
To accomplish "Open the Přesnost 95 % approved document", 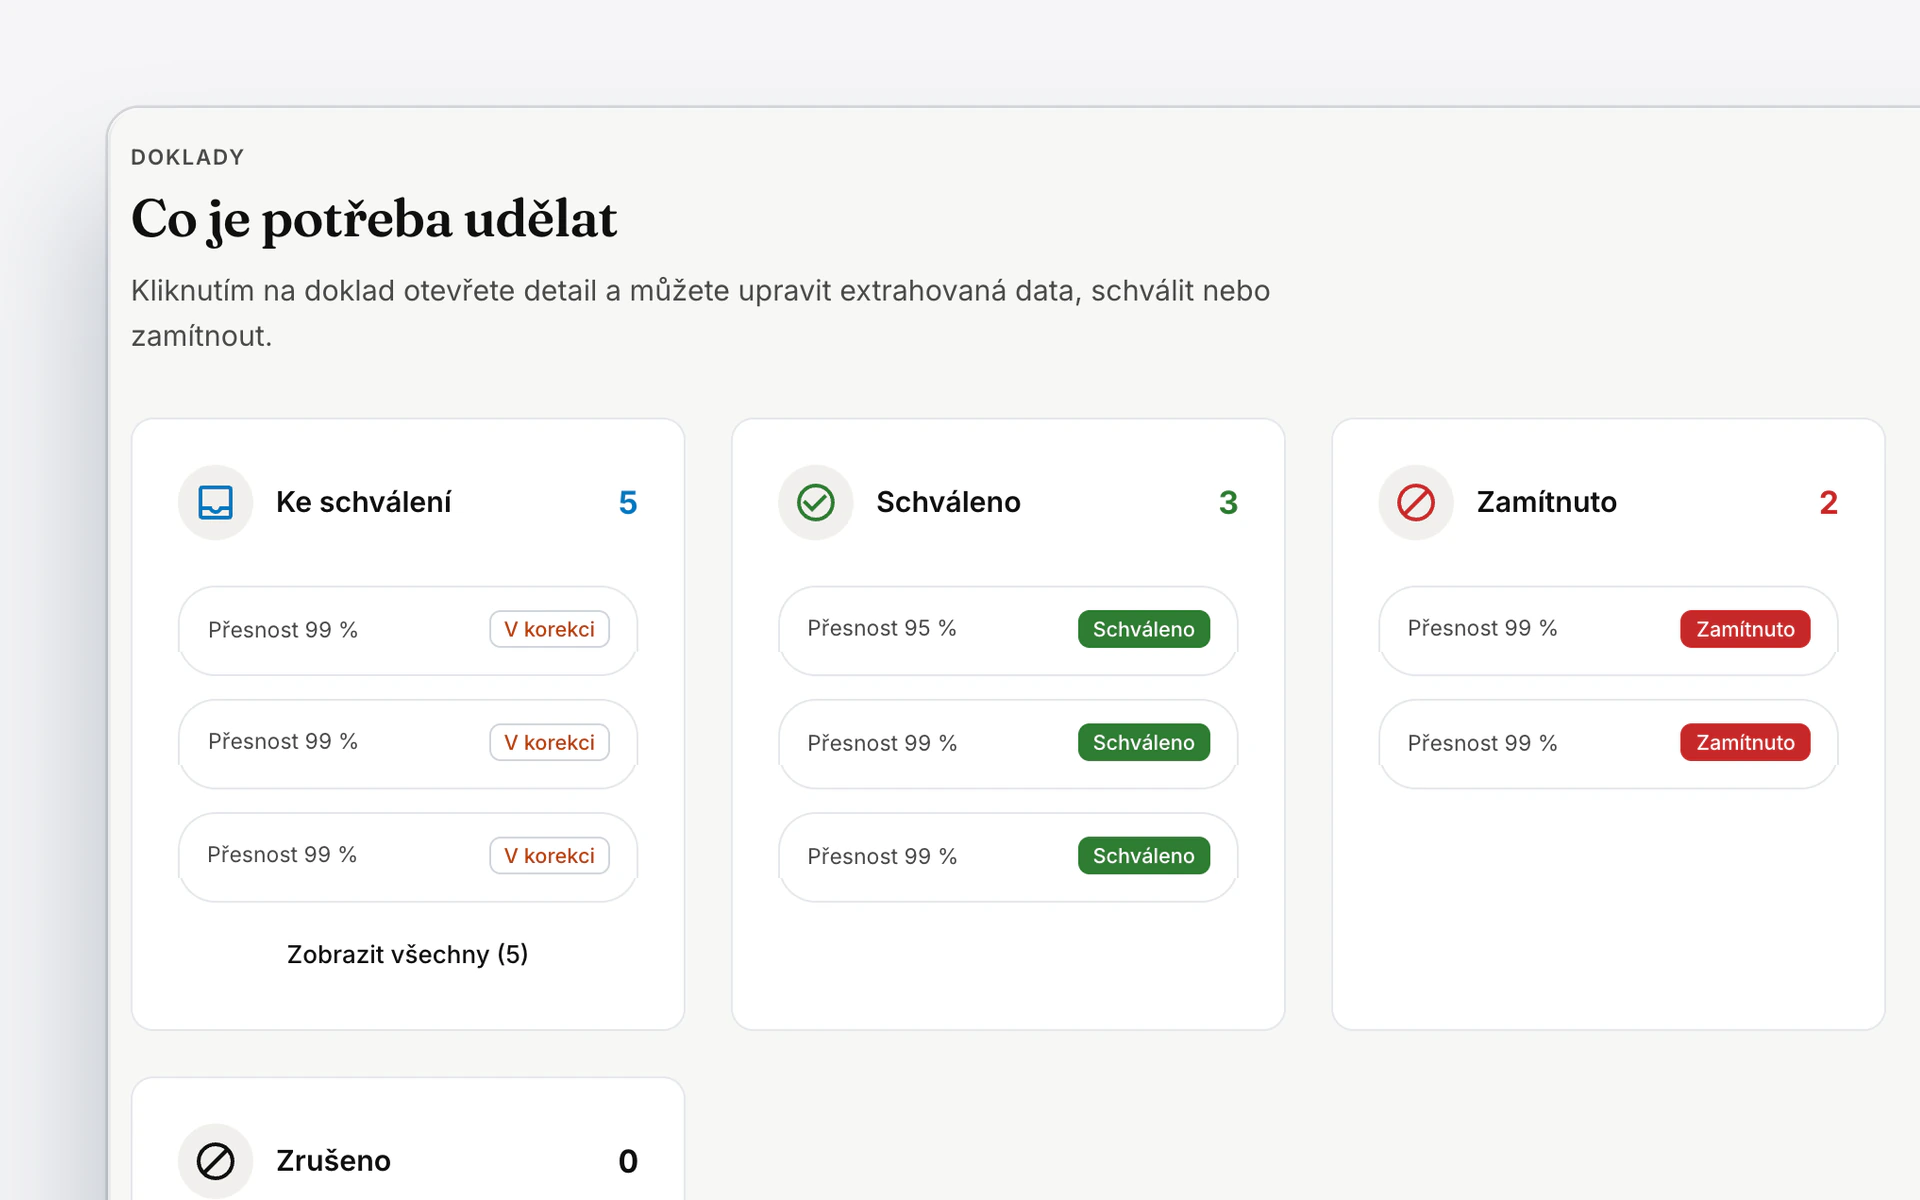I will point(1008,630).
